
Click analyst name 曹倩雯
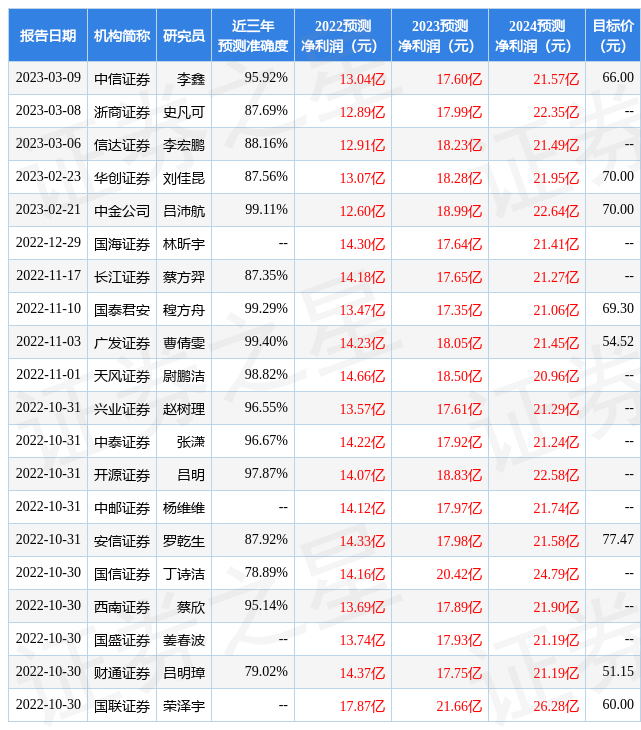point(184,343)
